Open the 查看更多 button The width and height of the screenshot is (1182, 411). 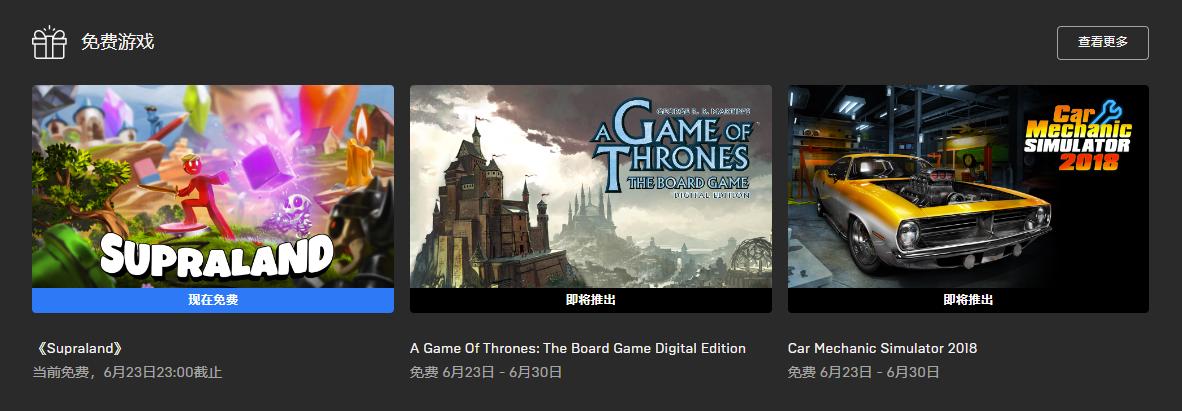[x=1102, y=42]
